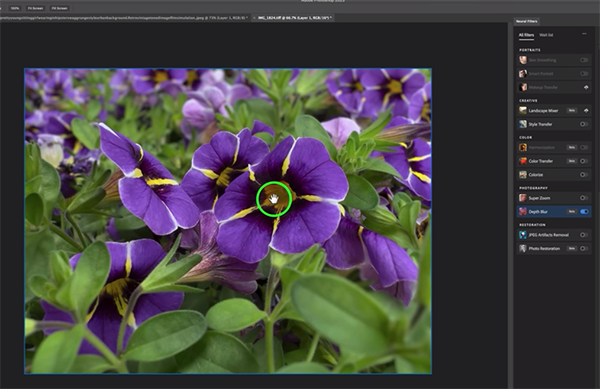Click the Landscape Mixer Beta badge
The image size is (600, 389).
point(572,111)
